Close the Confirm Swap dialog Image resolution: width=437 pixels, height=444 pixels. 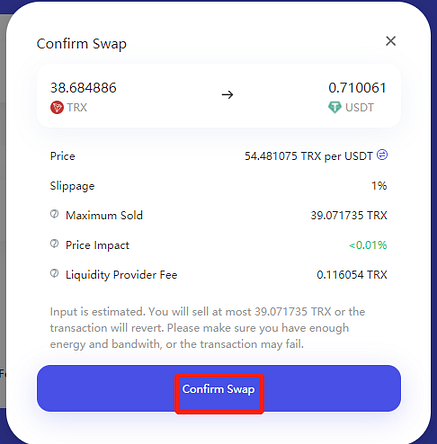[x=391, y=41]
